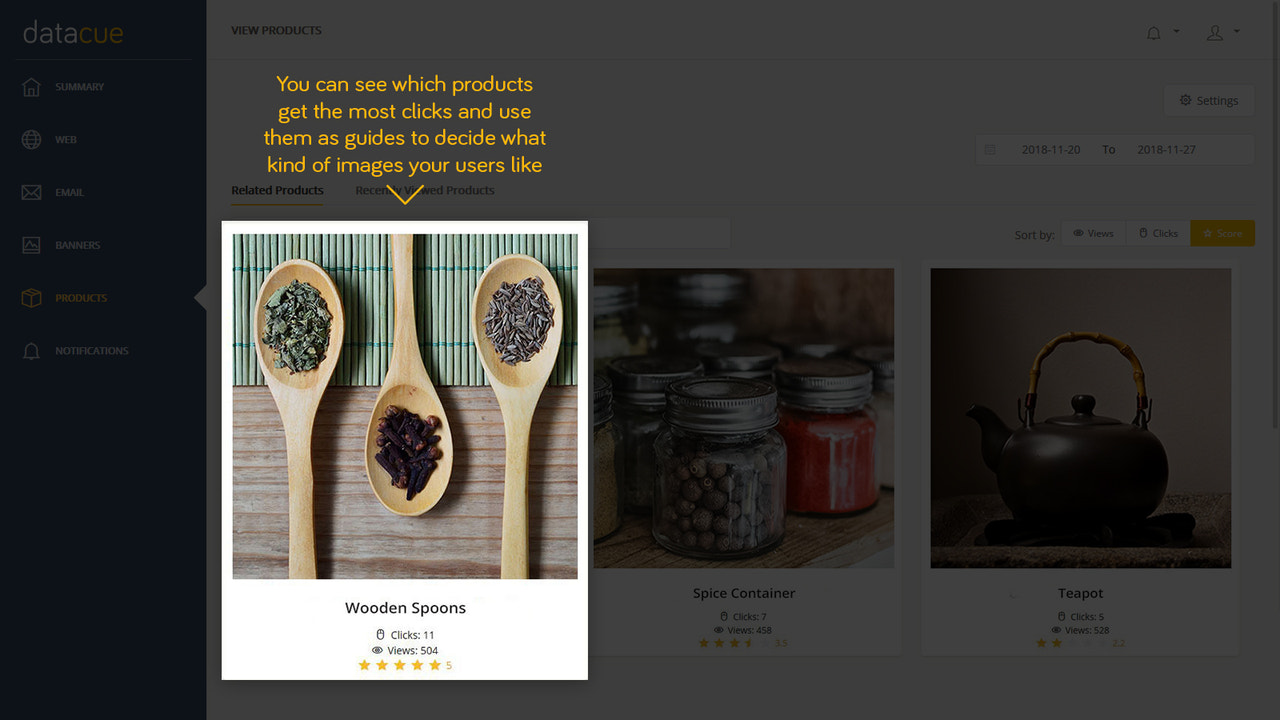Open the Wooden Spoons product card
This screenshot has height=720, width=1280.
[x=404, y=450]
